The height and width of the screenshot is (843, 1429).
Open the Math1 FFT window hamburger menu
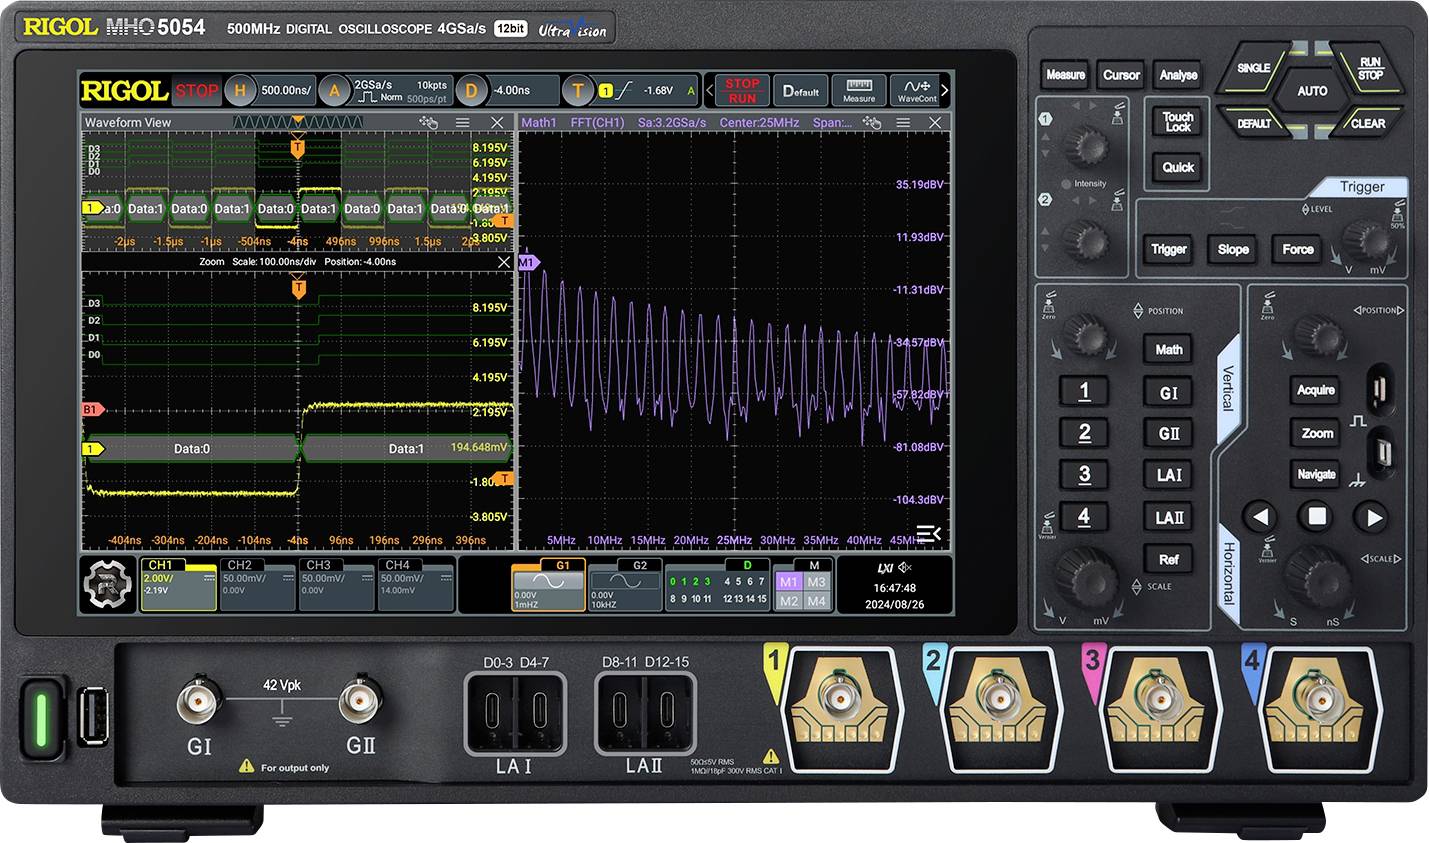(x=904, y=122)
